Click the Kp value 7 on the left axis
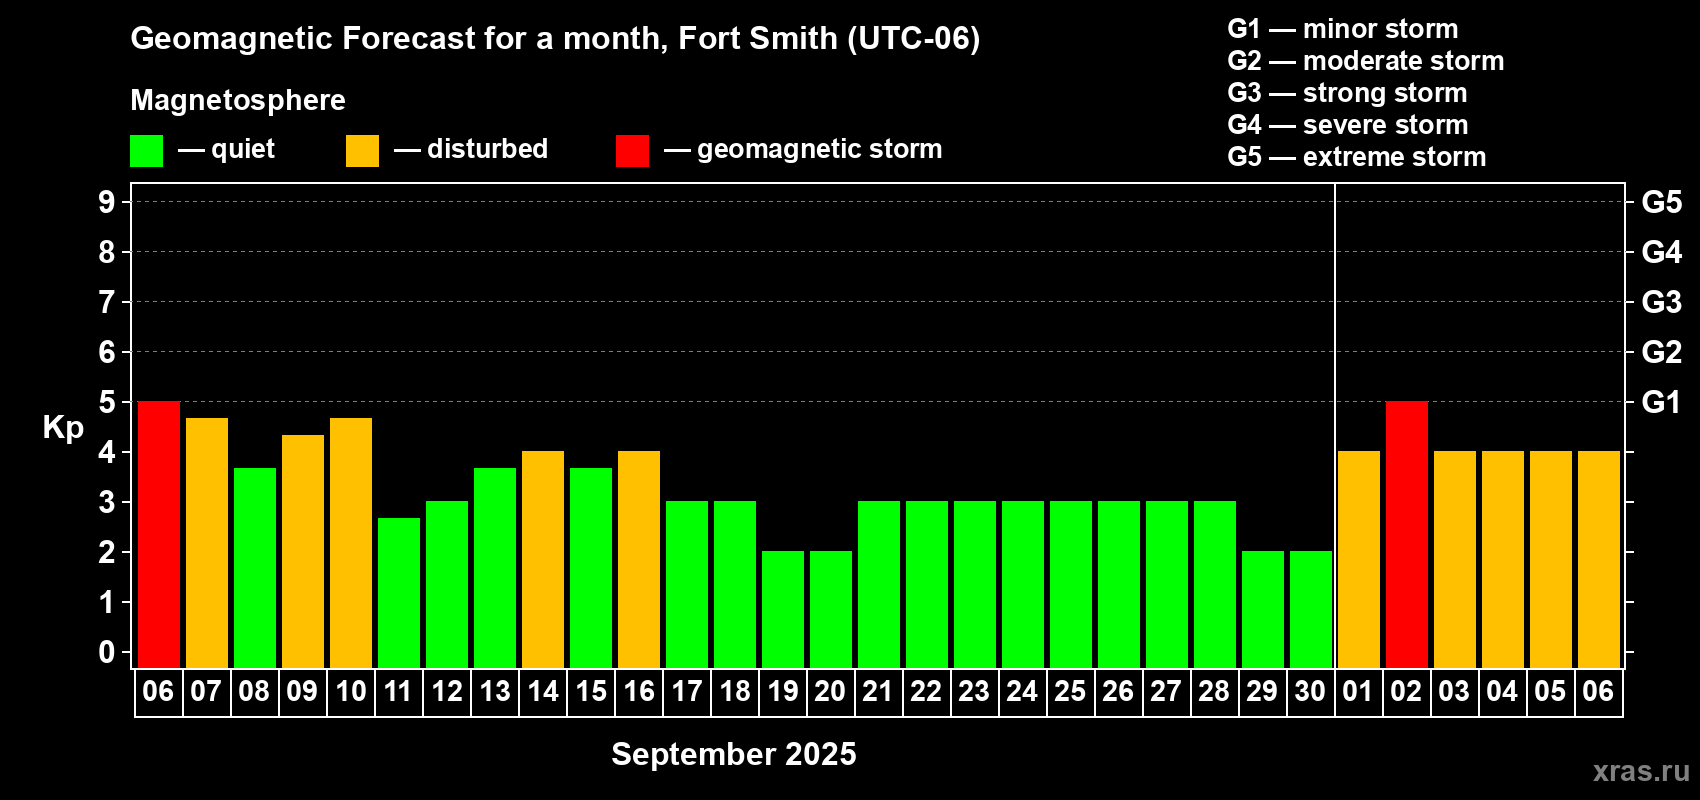 tap(107, 302)
